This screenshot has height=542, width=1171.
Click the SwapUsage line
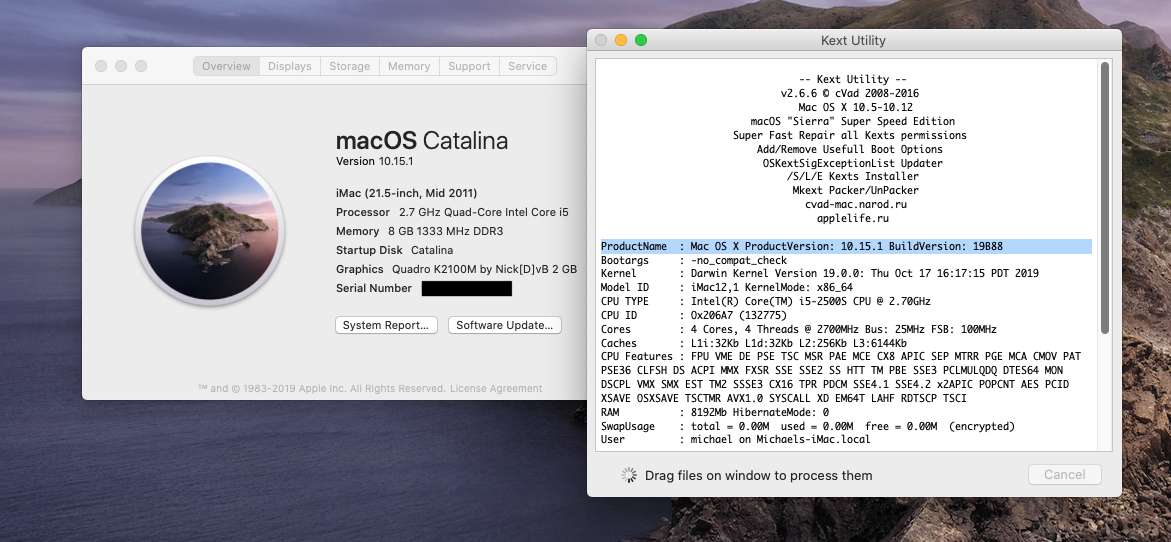pyautogui.click(x=807, y=426)
